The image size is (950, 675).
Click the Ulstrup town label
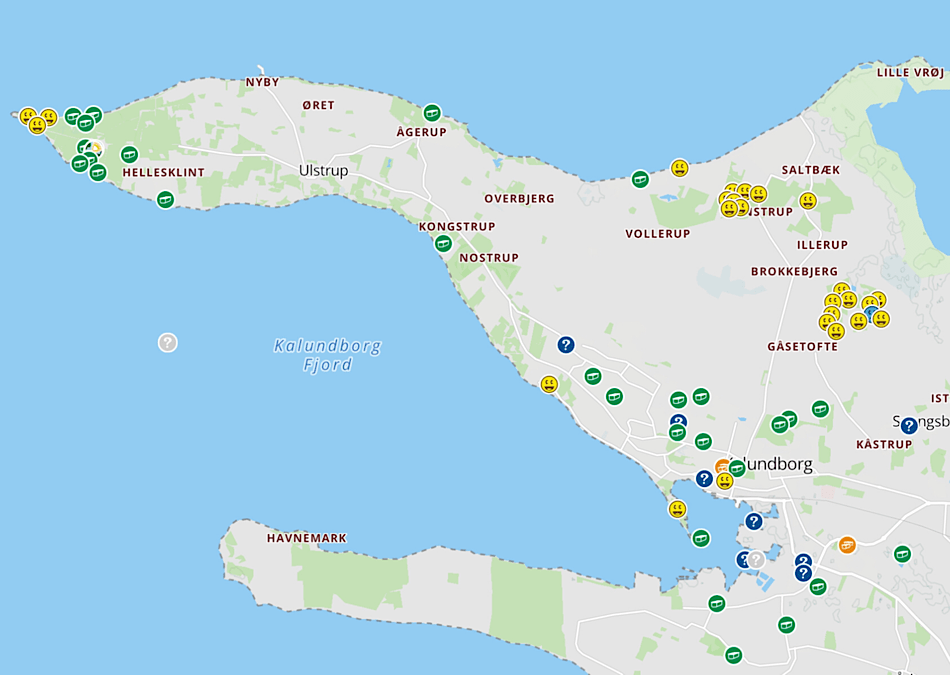click(324, 171)
